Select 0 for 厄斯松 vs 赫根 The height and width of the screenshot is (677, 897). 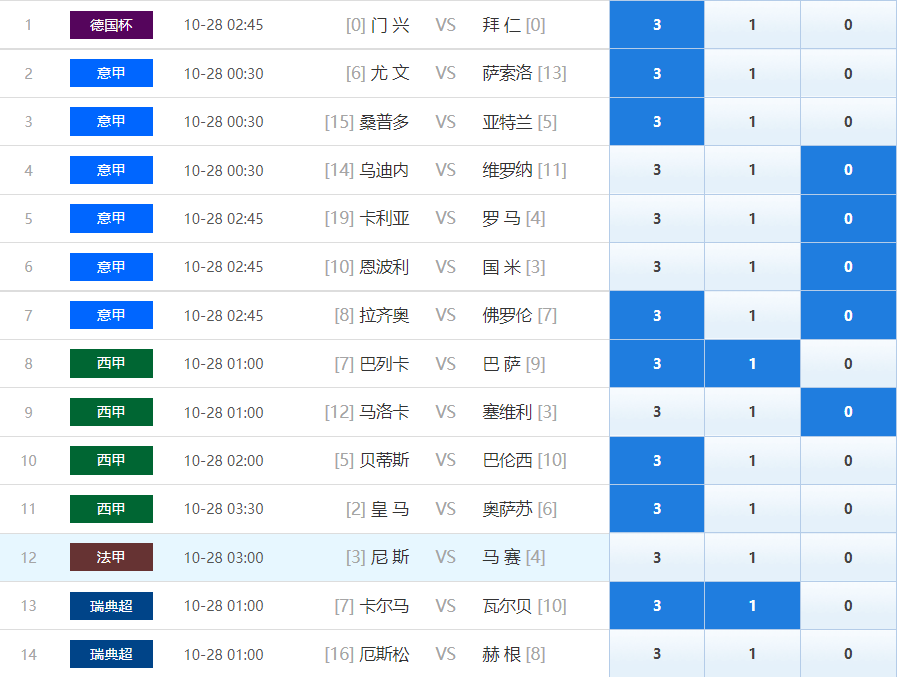point(848,654)
